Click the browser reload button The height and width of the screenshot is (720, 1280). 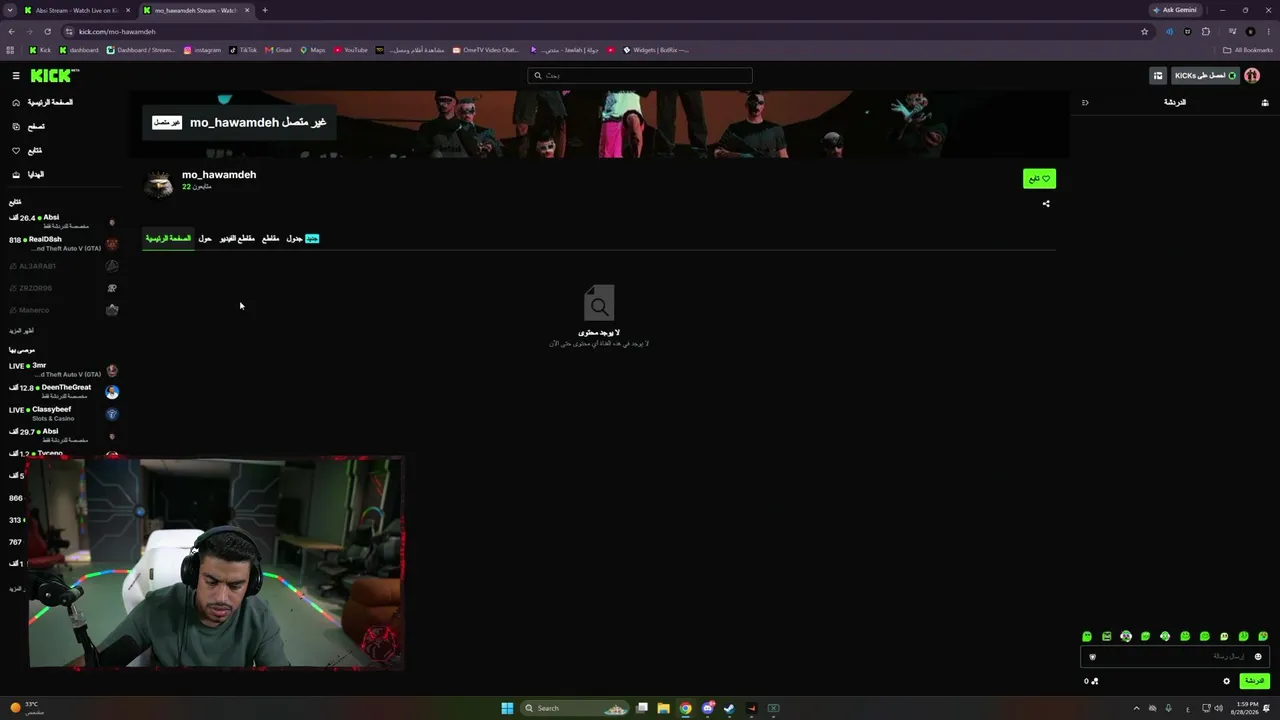47,31
